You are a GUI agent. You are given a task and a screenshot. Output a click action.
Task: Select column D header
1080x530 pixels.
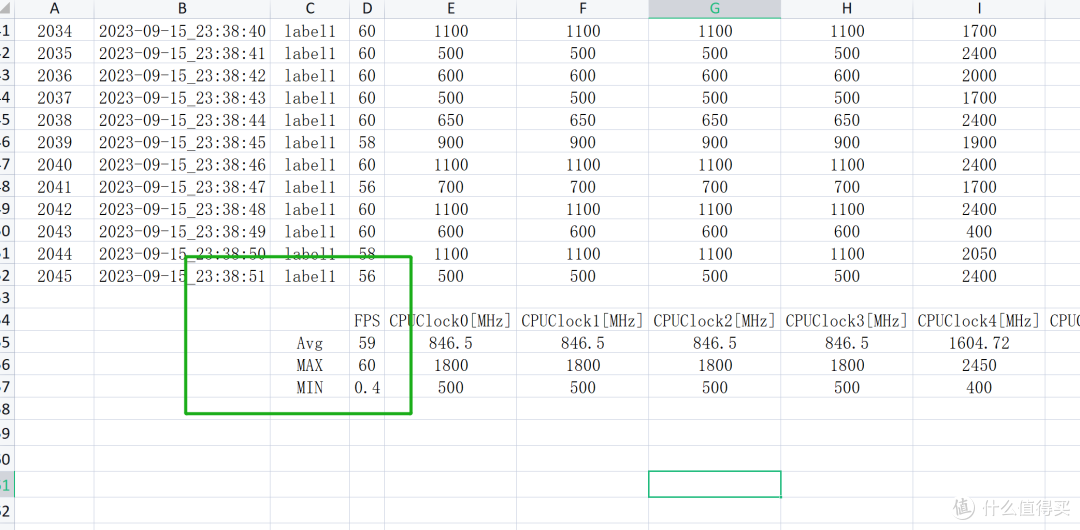[367, 8]
